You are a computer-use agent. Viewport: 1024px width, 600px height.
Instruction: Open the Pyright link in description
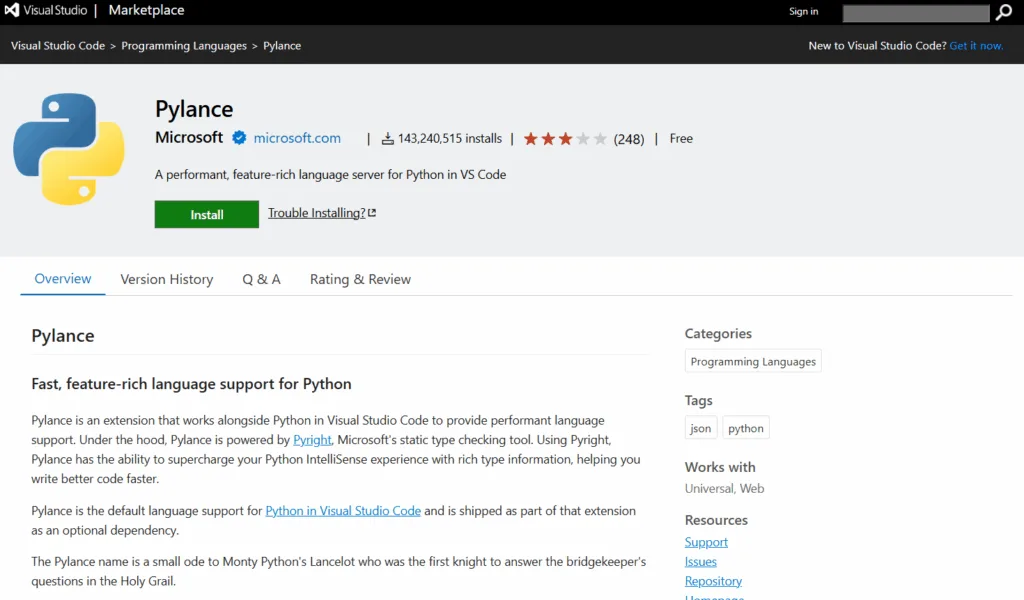[x=312, y=440]
